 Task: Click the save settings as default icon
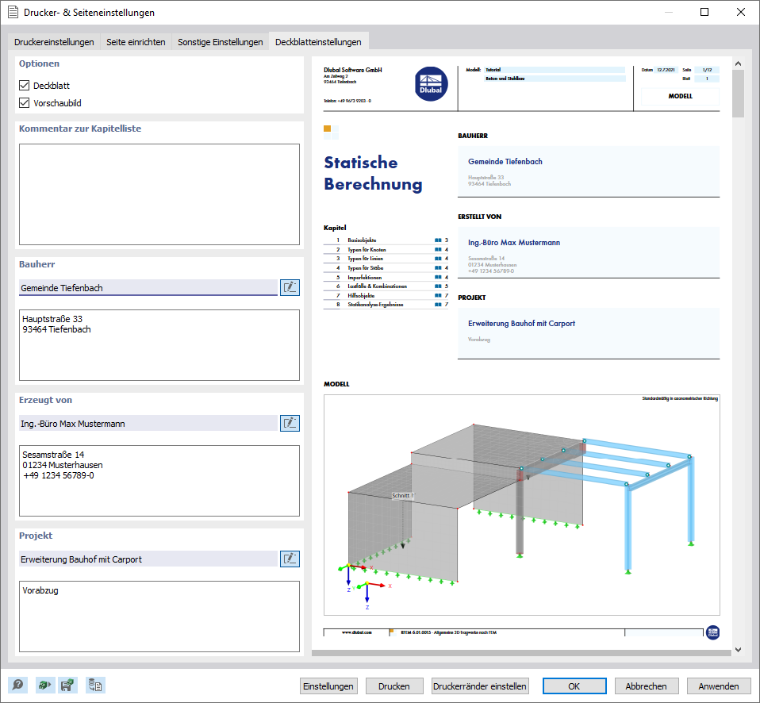pyautogui.click(x=68, y=685)
